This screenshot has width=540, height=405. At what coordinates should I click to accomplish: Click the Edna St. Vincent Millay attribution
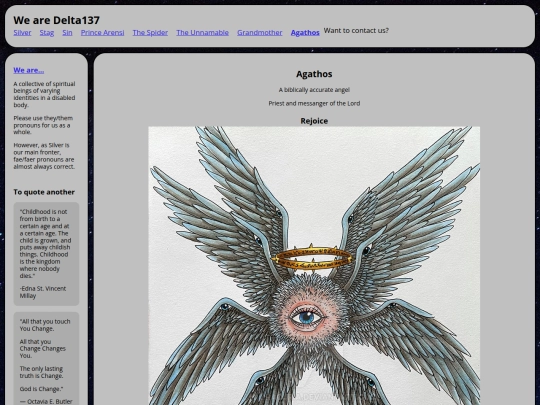tap(43, 292)
